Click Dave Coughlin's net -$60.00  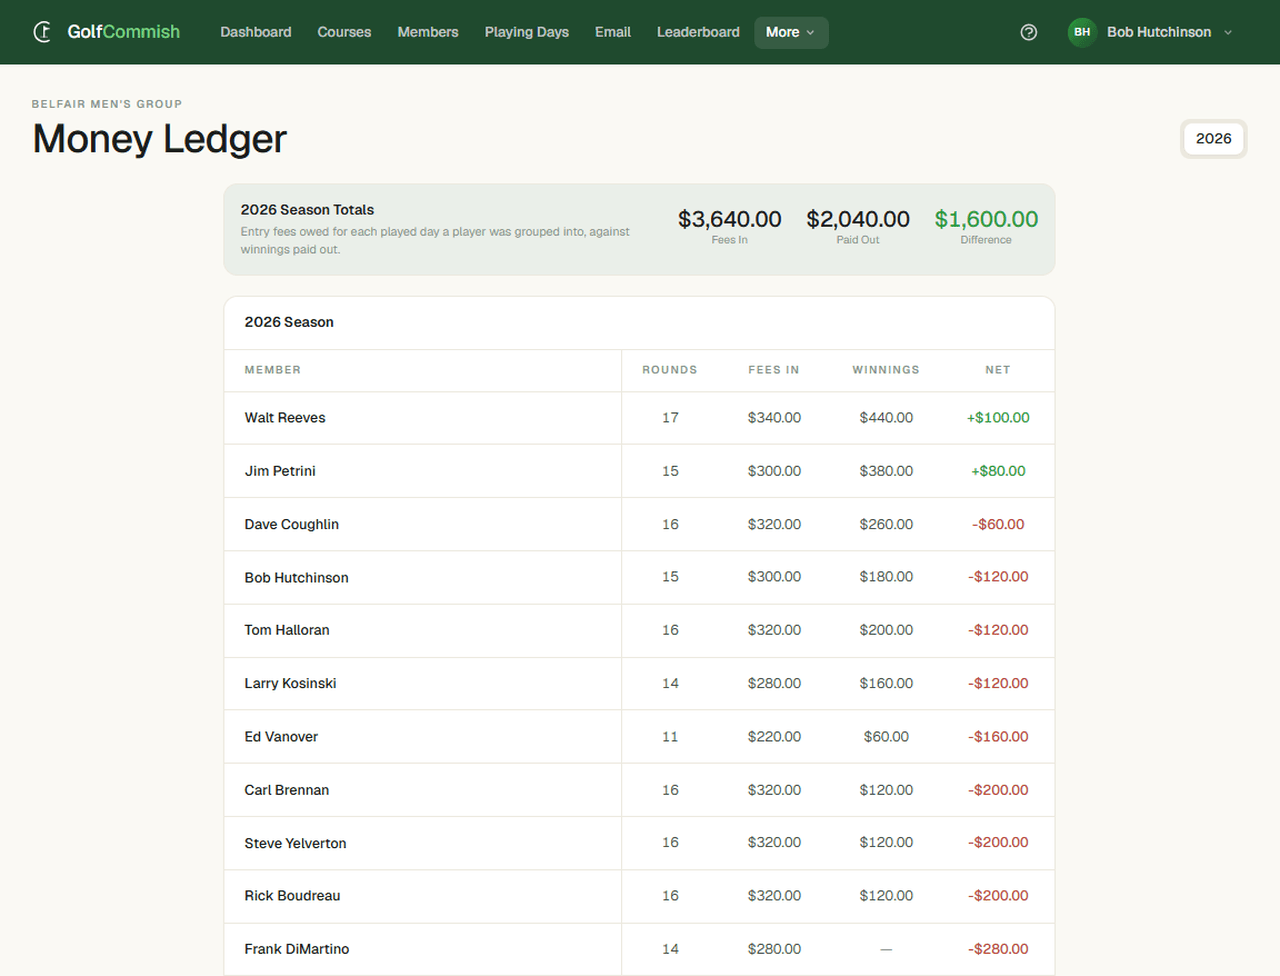pos(998,524)
